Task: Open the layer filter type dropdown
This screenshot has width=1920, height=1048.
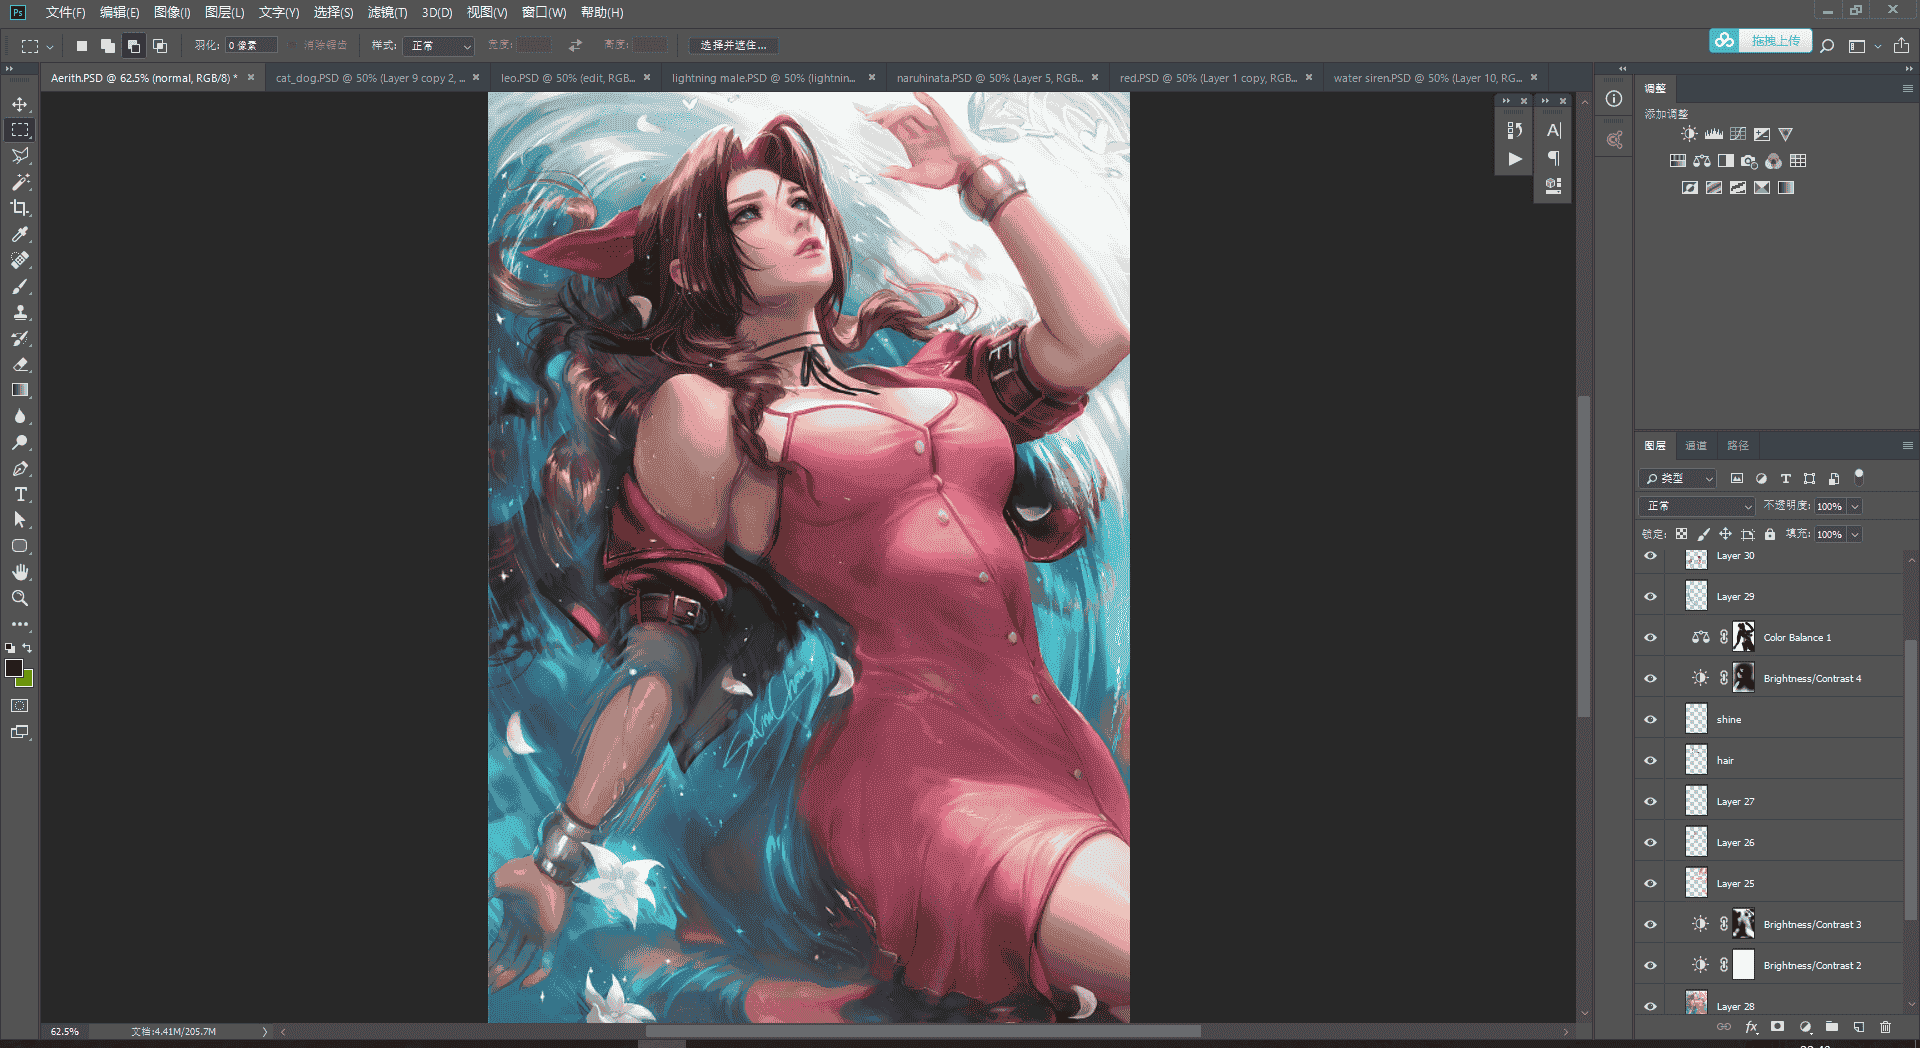Action: point(1677,478)
